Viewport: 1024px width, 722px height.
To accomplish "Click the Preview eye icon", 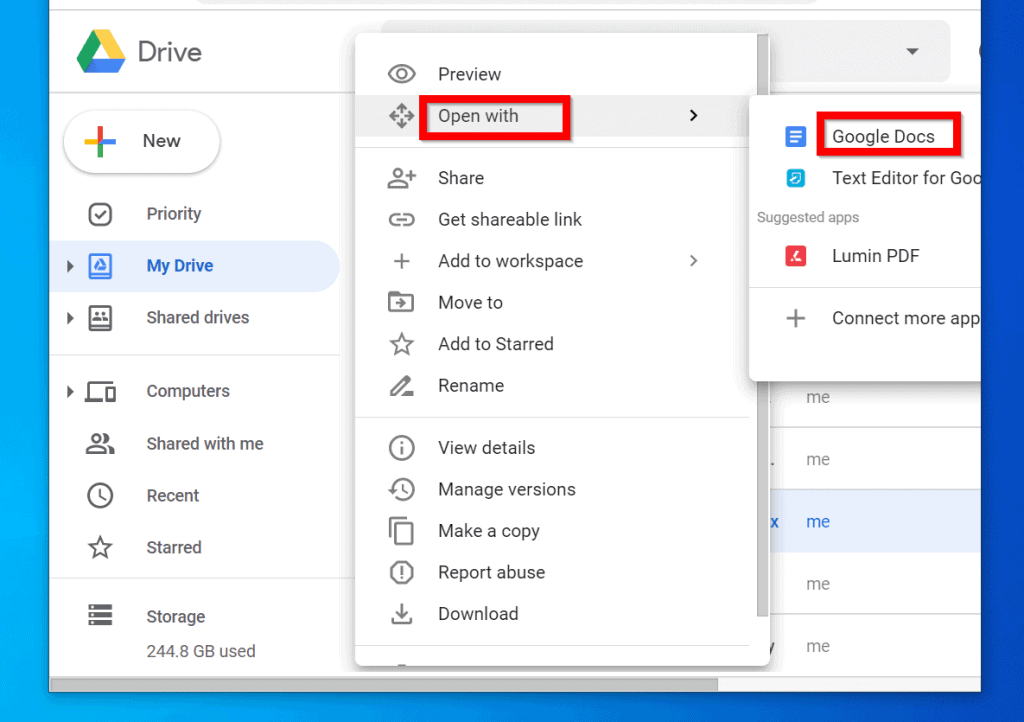I will pyautogui.click(x=402, y=74).
